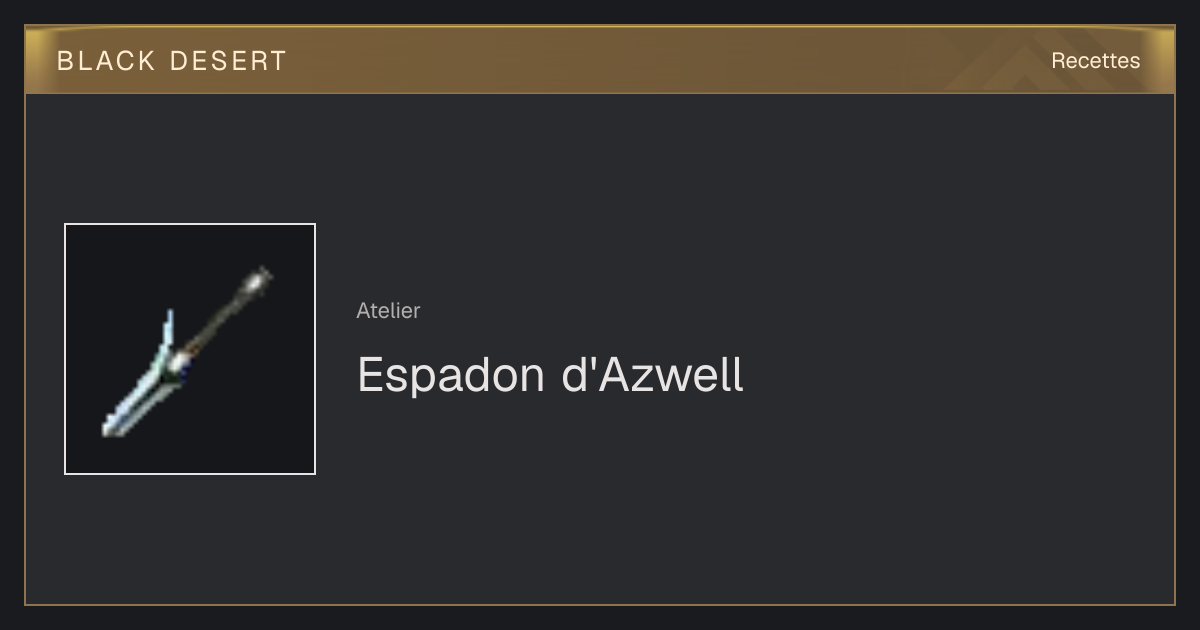This screenshot has width=1200, height=630.
Task: Click the BLACK DESERT header title
Action: click(x=172, y=61)
